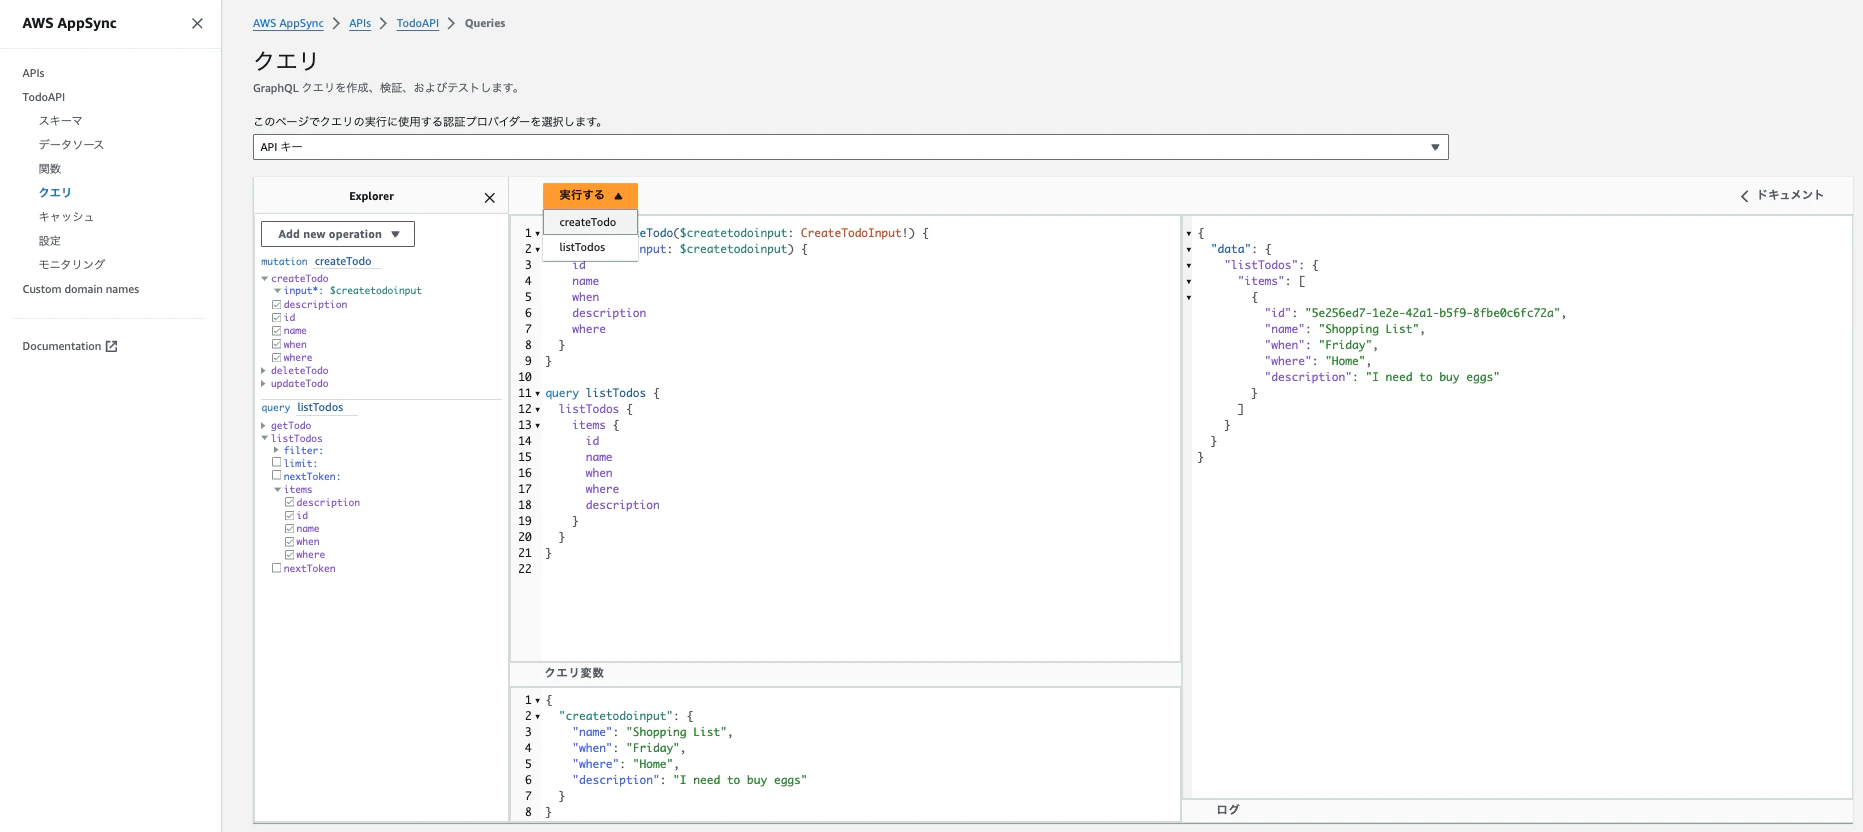Uncheck description under createTodo in Explorer

point(276,305)
